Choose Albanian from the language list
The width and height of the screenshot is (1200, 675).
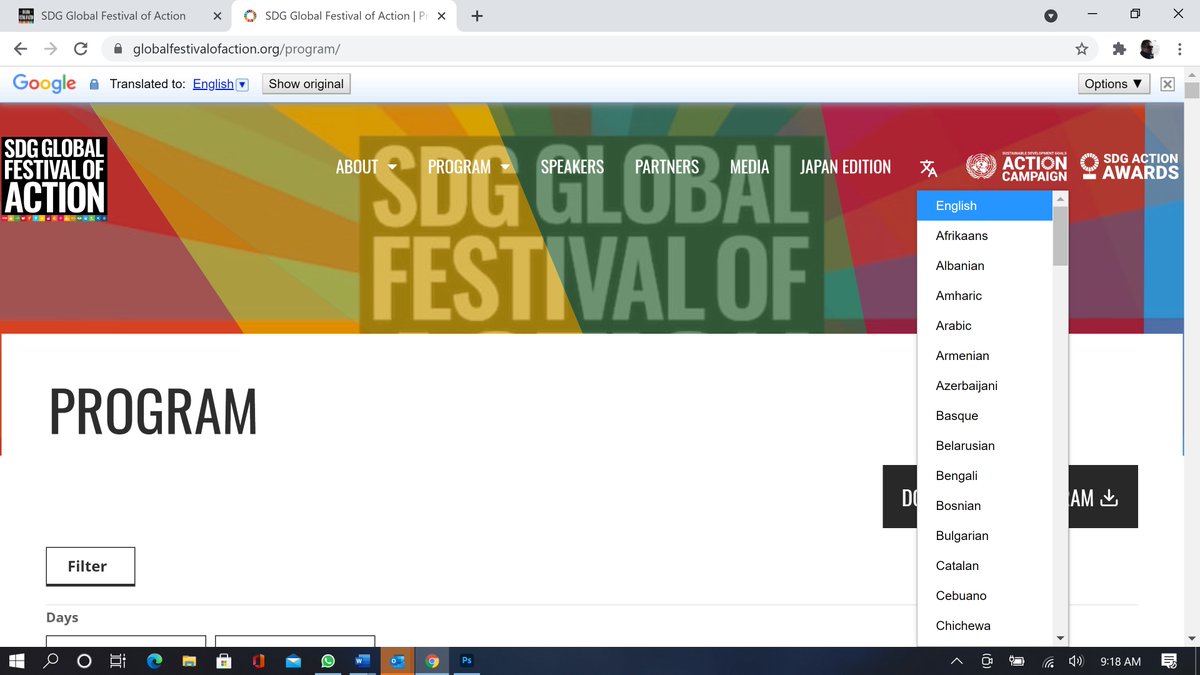[985, 266]
